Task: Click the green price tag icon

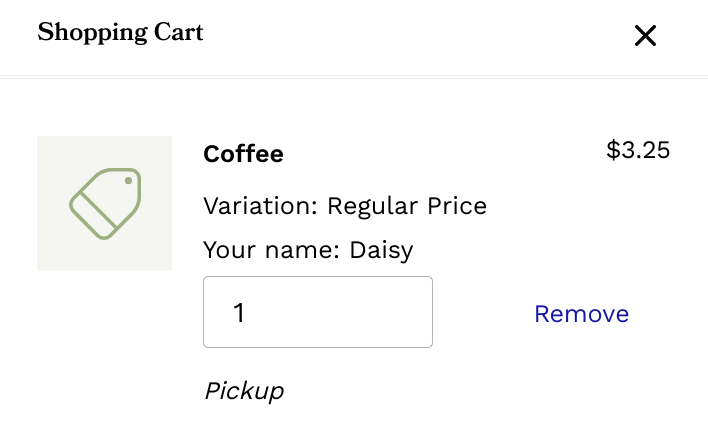Action: (x=105, y=203)
